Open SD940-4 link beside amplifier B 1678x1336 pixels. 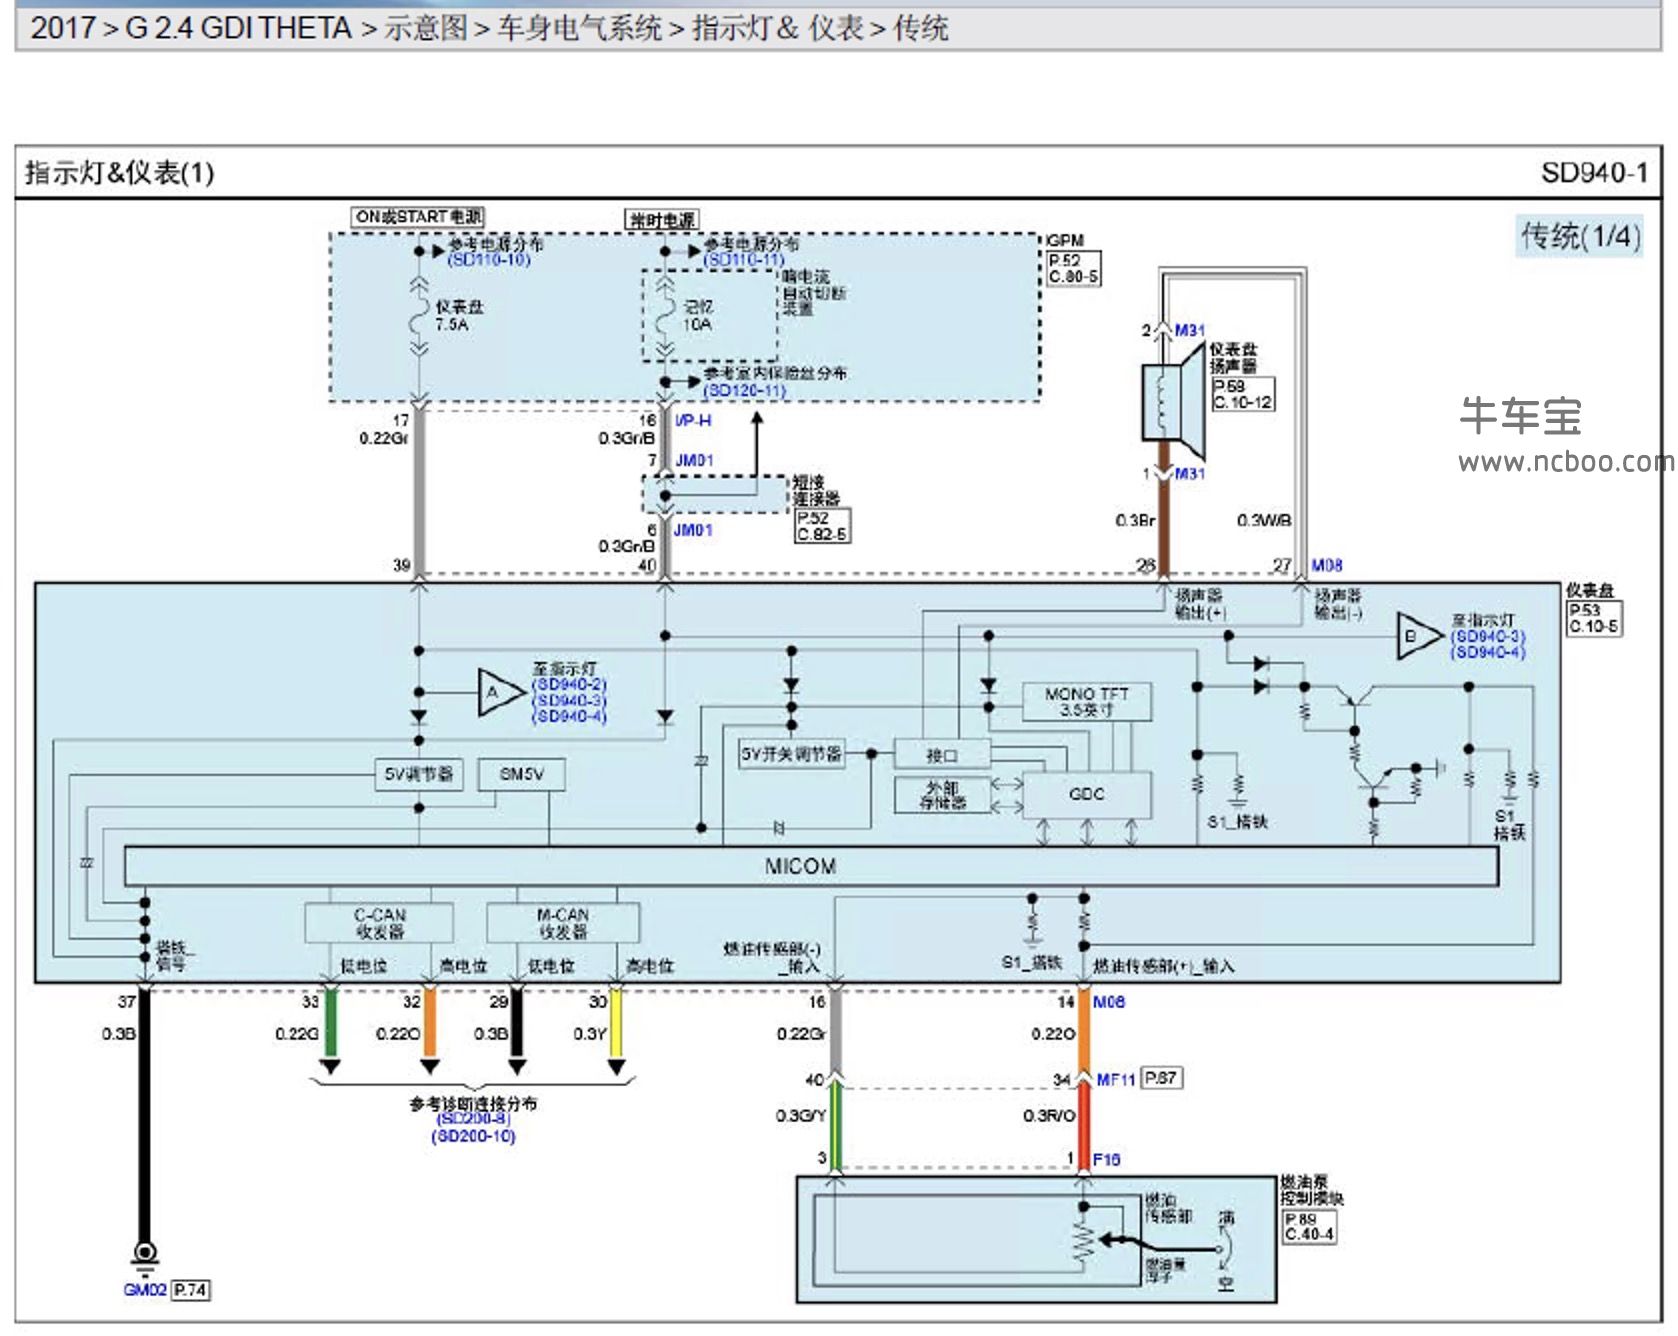(1488, 653)
